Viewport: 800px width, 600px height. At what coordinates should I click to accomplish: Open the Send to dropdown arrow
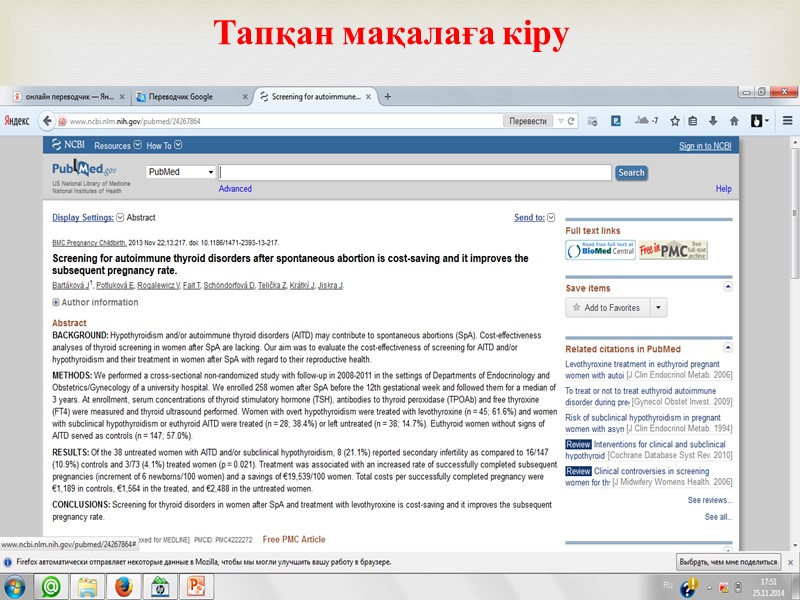[551, 217]
